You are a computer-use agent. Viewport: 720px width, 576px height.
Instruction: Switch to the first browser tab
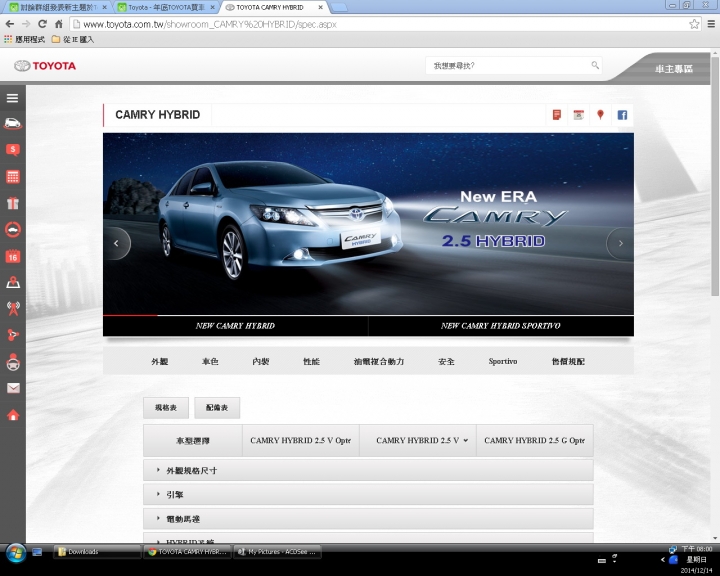coord(58,7)
